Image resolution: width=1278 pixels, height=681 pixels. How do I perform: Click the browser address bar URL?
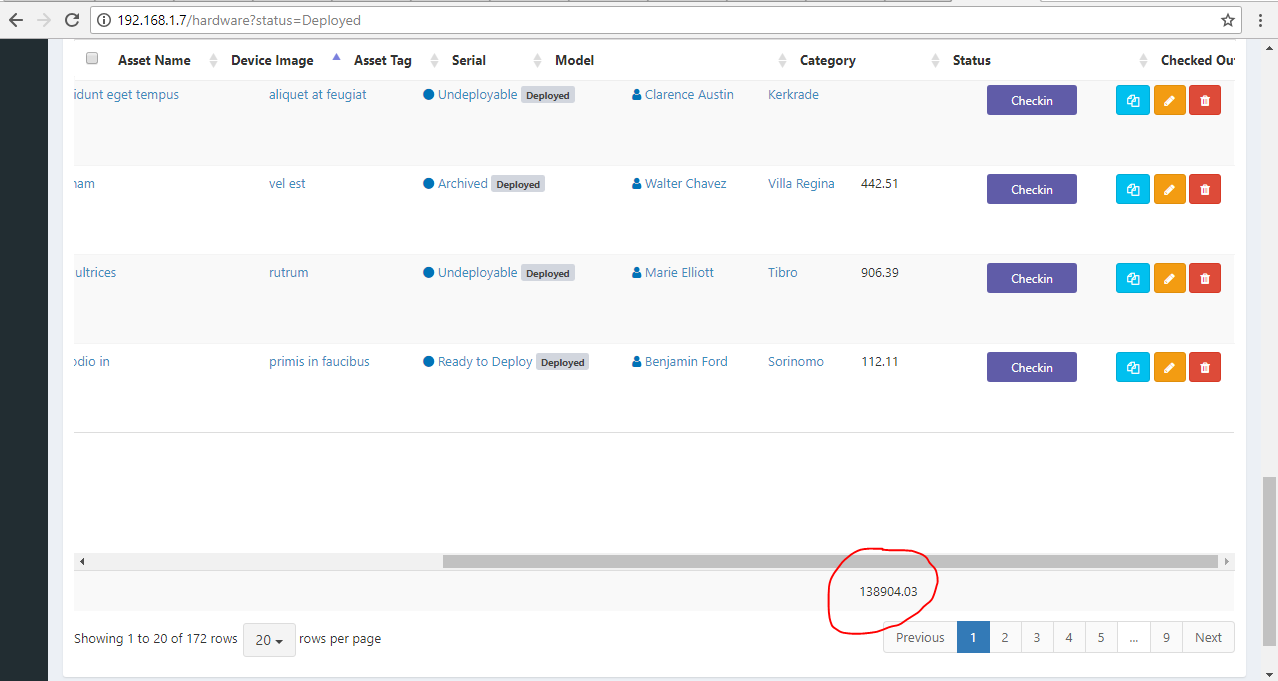pyautogui.click(x=239, y=20)
